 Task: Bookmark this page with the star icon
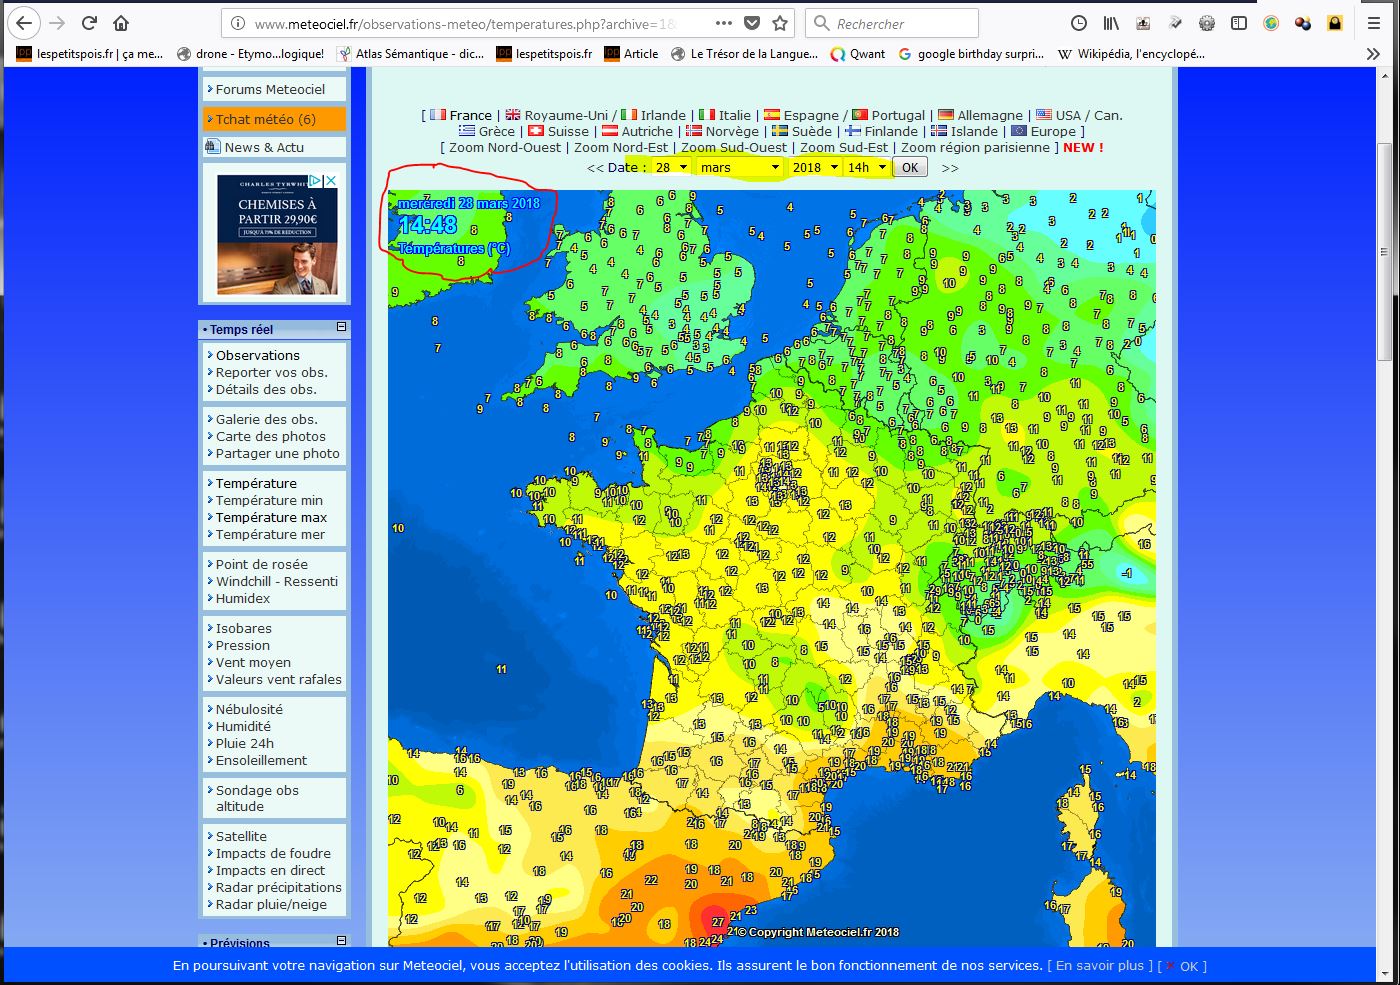pos(780,23)
